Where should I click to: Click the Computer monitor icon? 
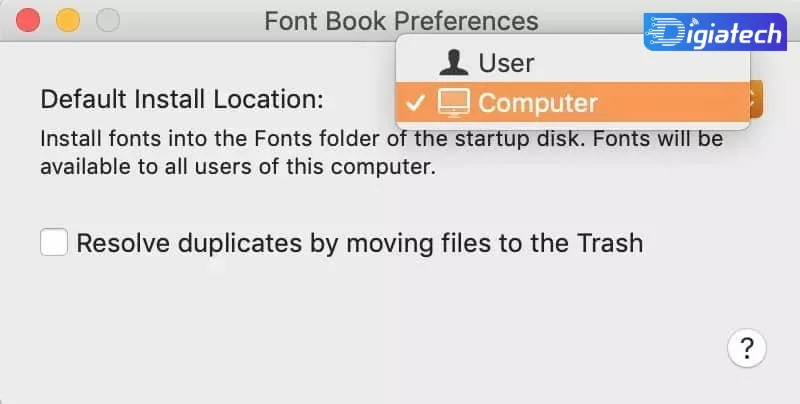coord(454,103)
